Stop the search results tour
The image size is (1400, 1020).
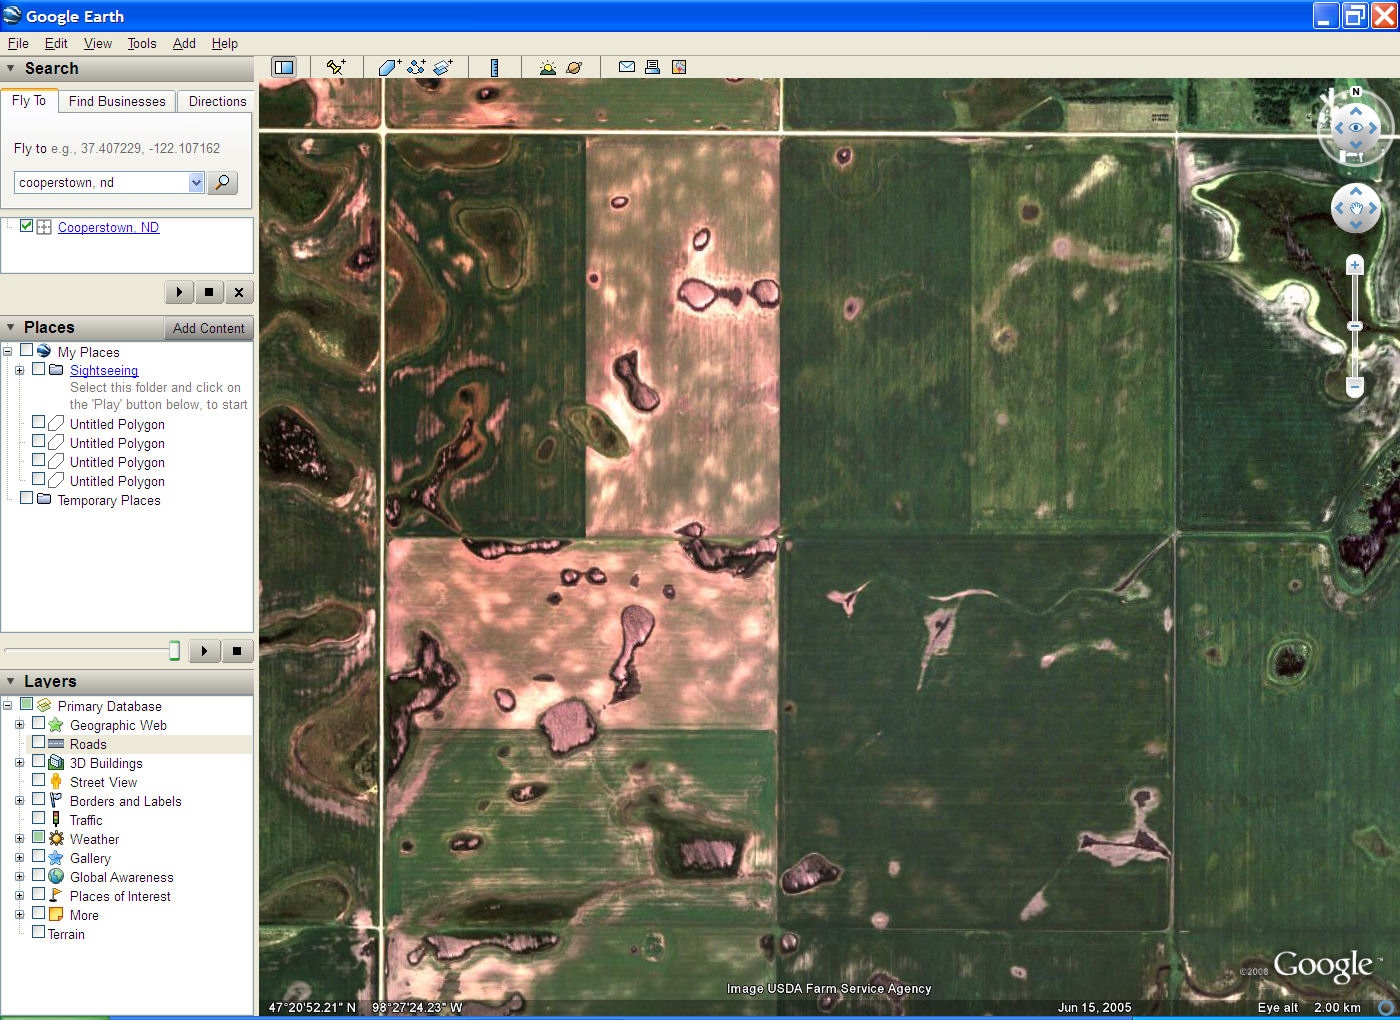pos(209,292)
